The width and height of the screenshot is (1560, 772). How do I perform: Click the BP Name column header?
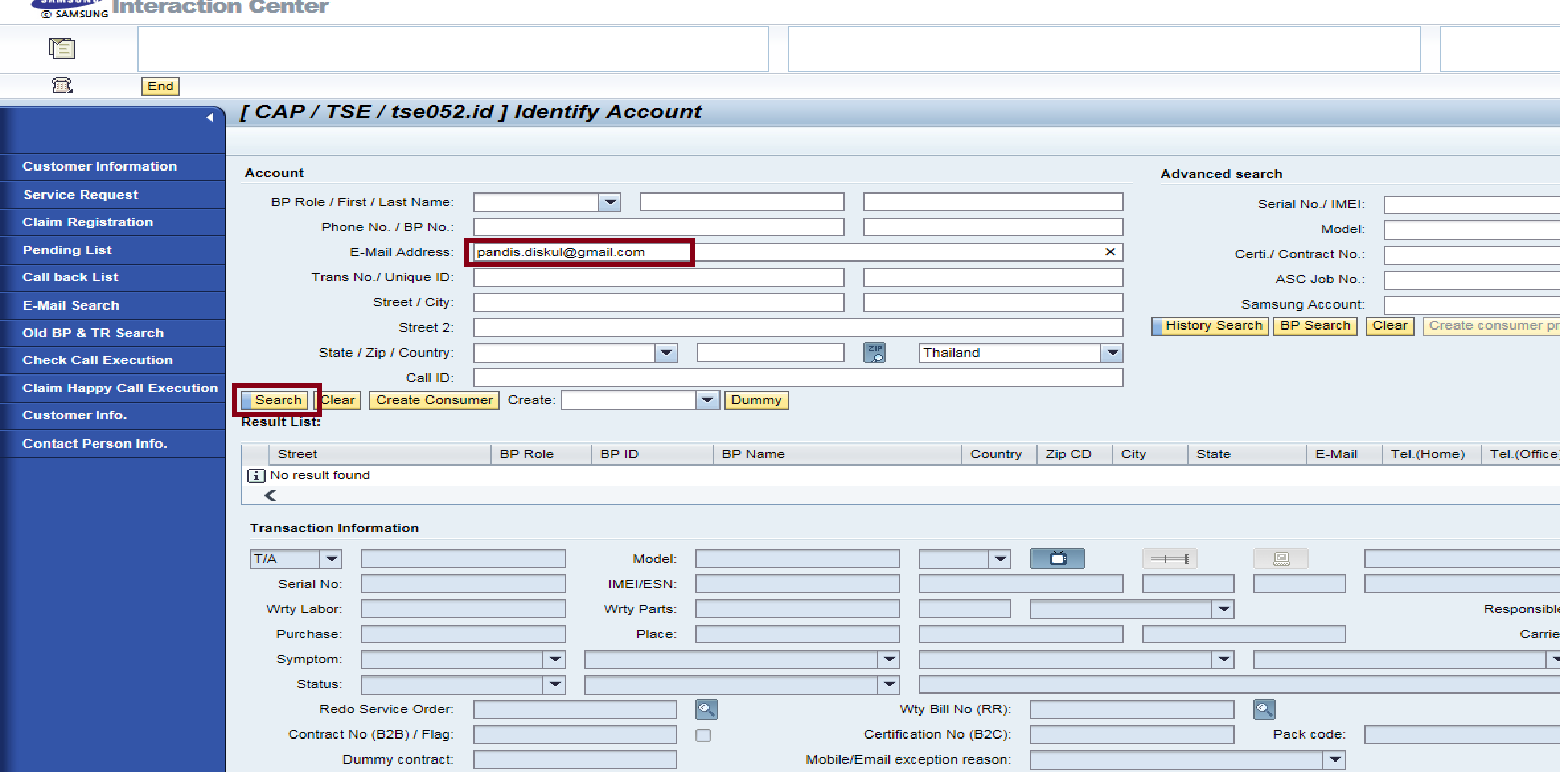point(753,454)
